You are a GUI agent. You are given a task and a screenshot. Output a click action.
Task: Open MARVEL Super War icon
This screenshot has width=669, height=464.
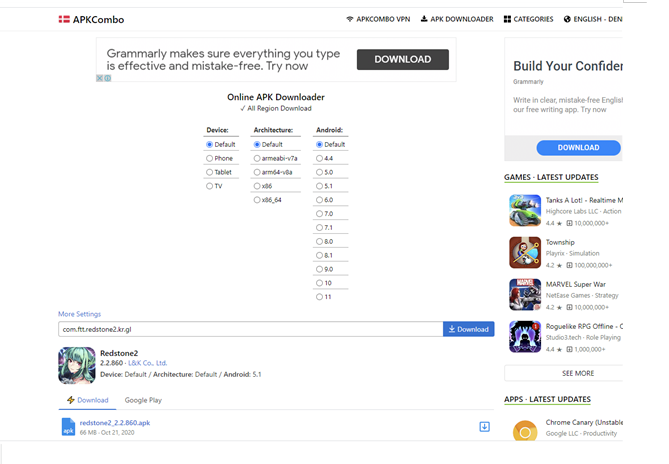pos(525,295)
